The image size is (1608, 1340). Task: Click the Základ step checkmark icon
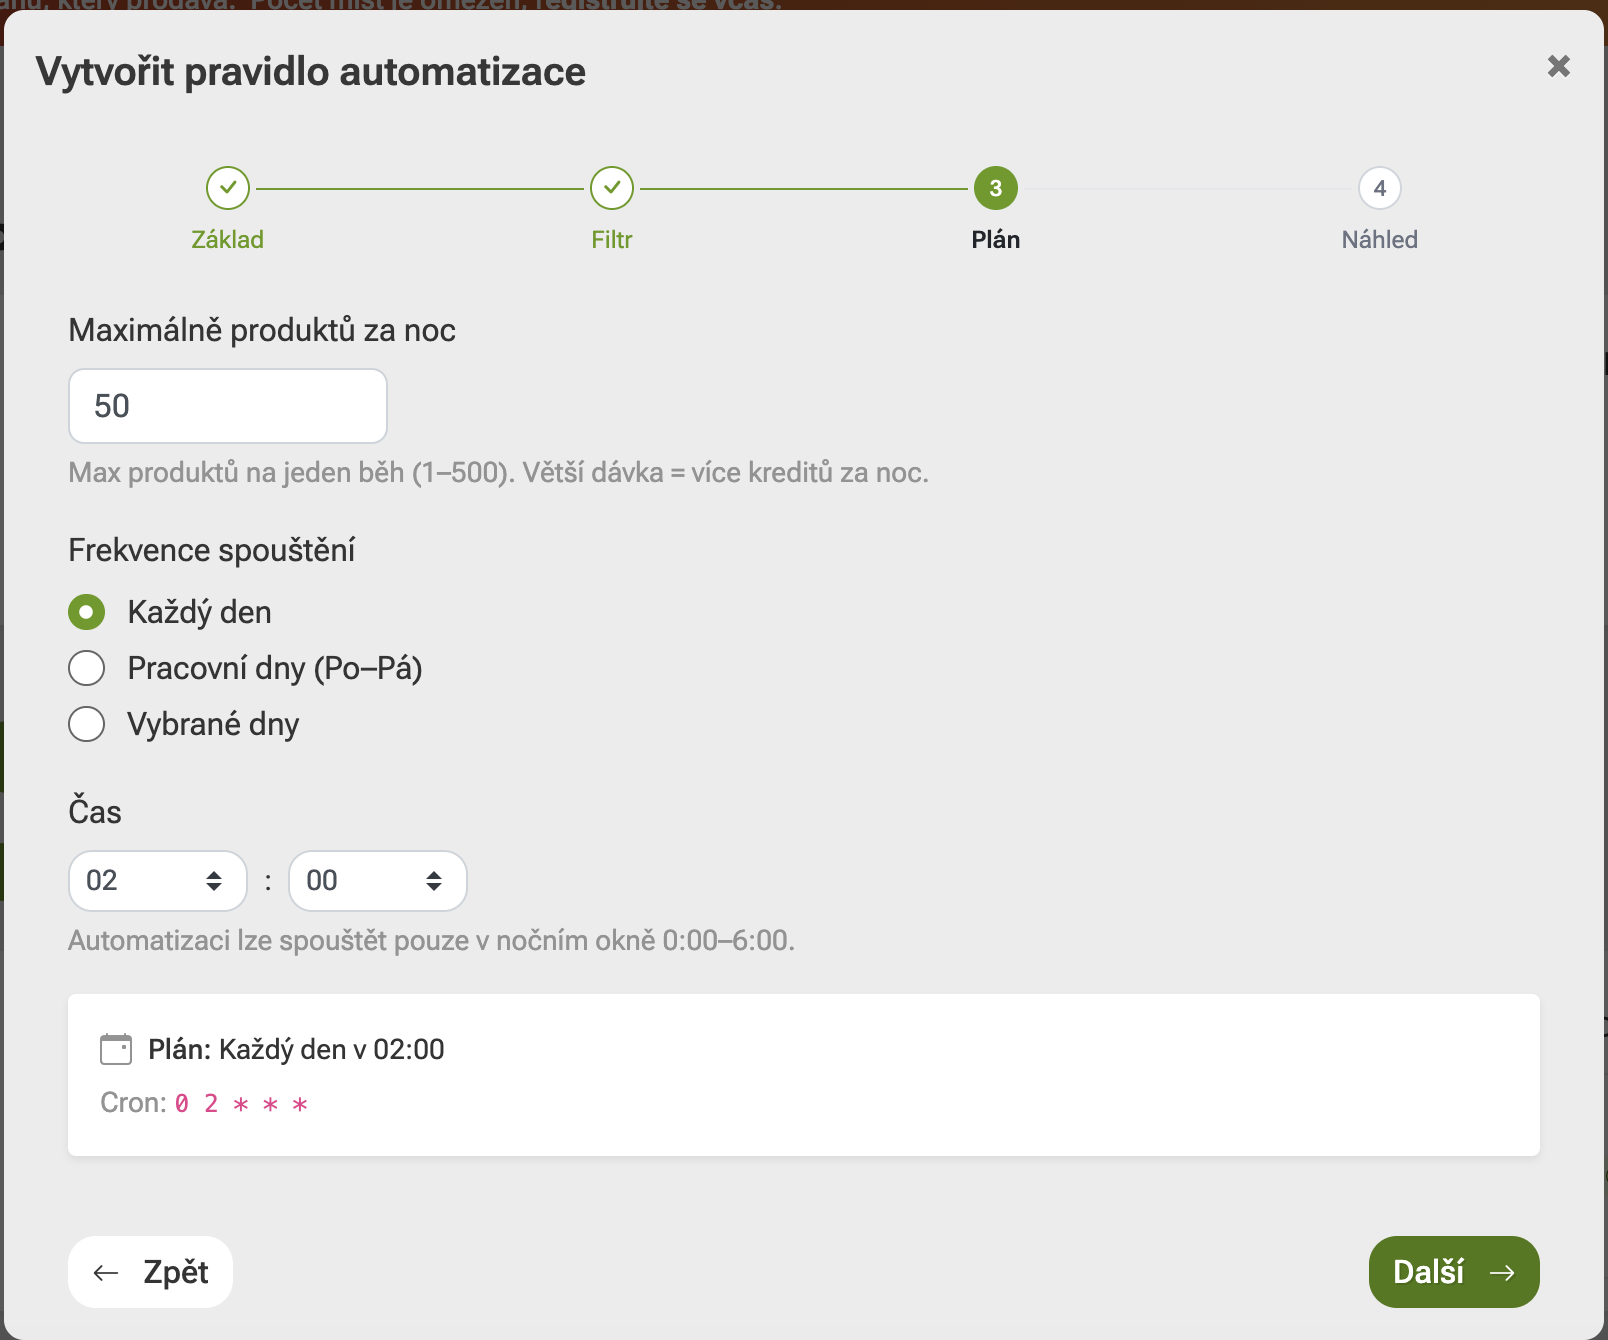click(x=228, y=188)
